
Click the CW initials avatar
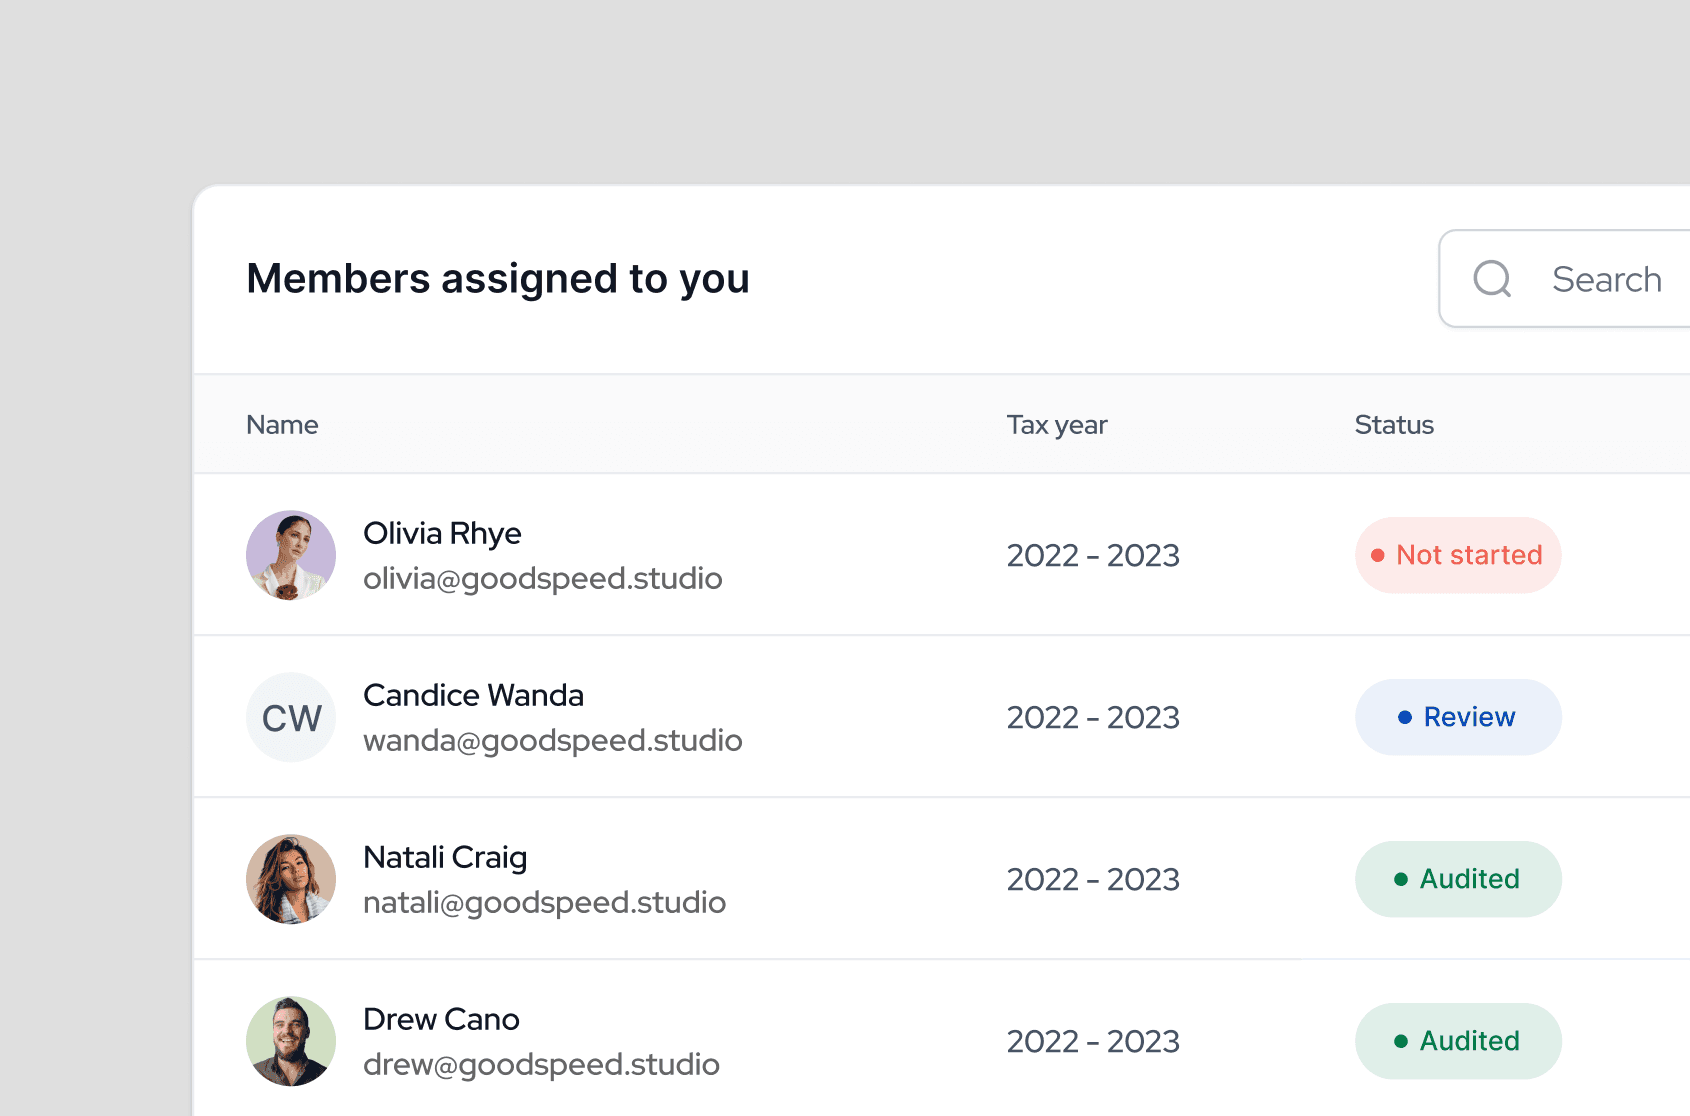tap(291, 717)
